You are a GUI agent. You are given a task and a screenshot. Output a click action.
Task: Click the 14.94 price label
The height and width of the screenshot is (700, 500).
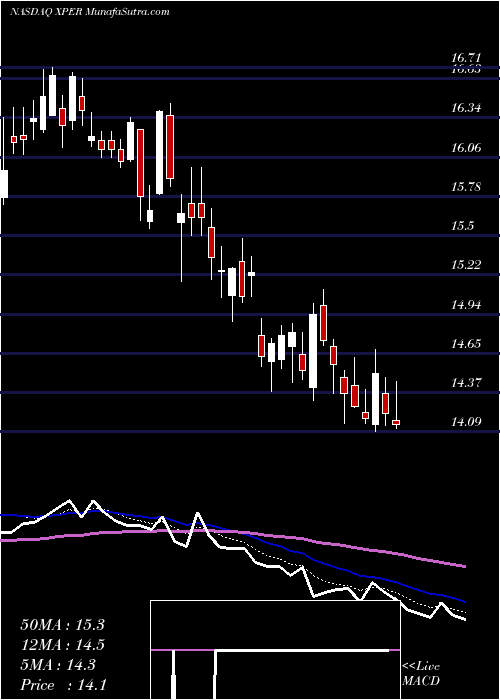point(466,305)
